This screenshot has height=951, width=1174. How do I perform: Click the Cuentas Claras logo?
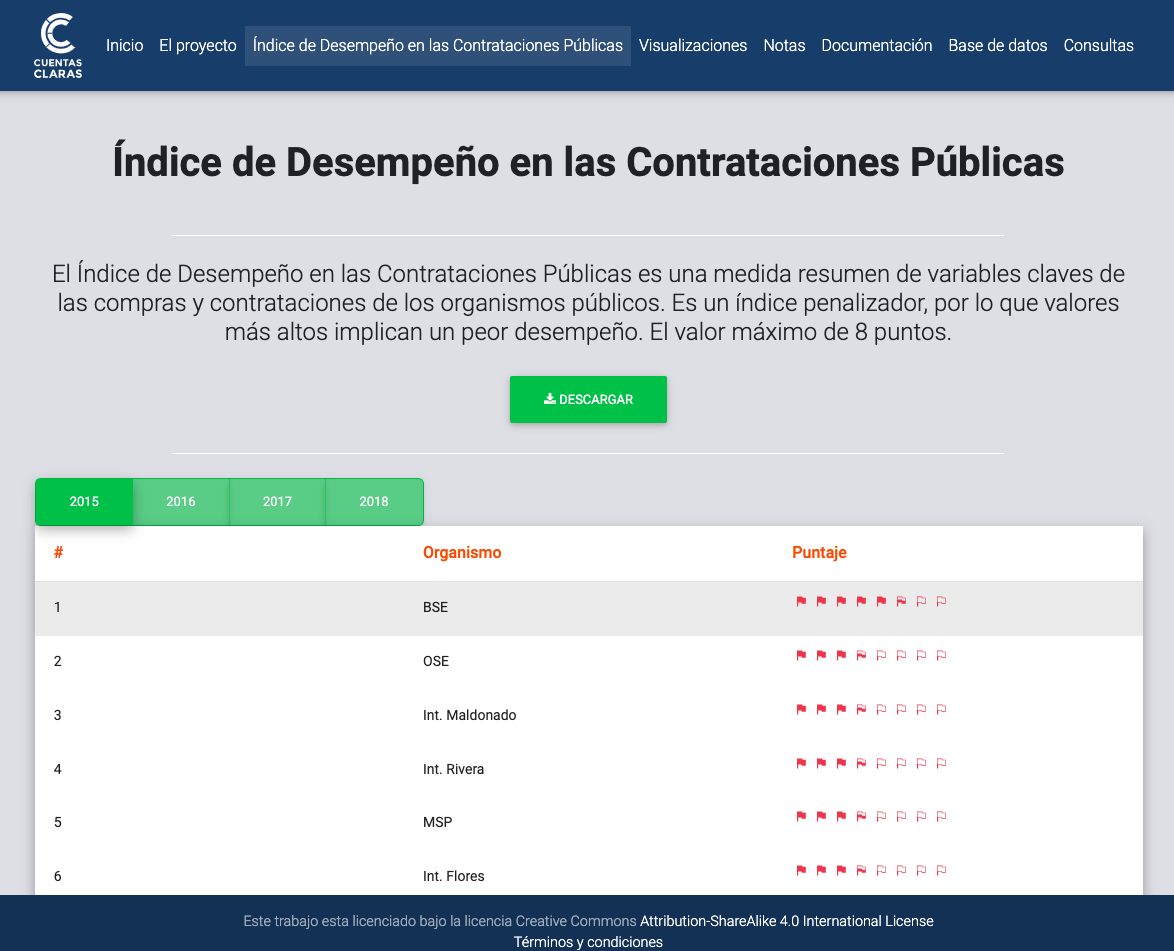58,46
